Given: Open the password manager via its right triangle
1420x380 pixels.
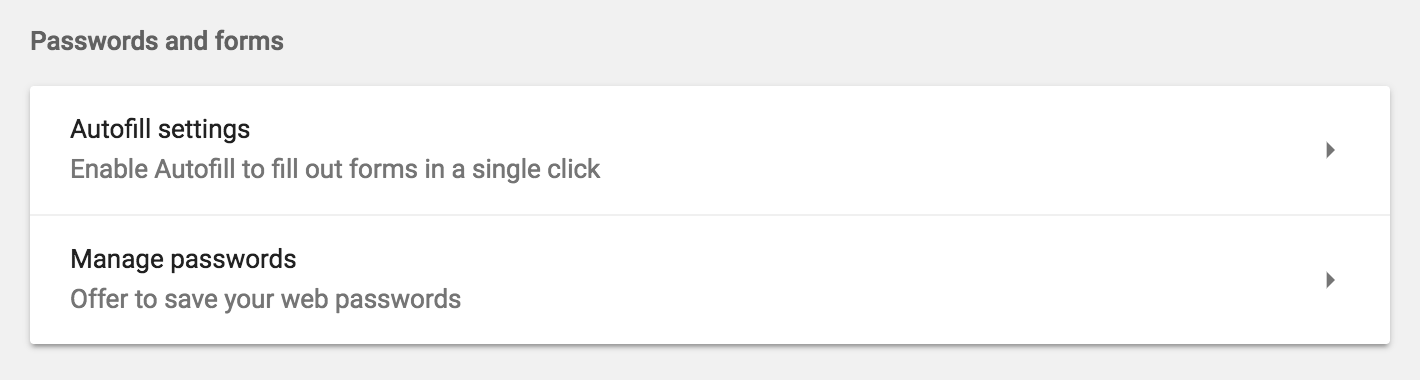Looking at the screenshot, I should (1331, 280).
